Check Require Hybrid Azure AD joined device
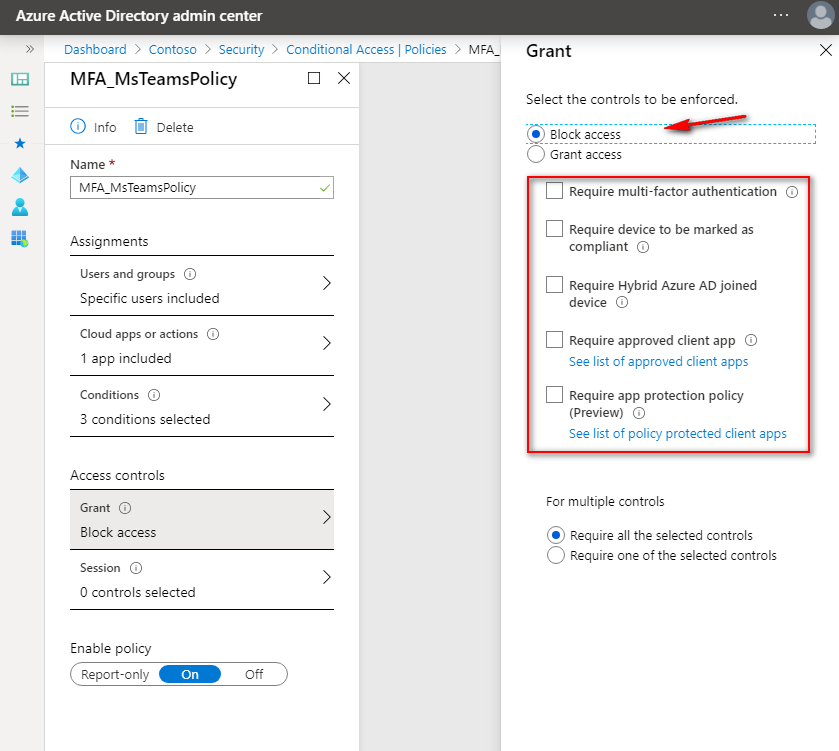This screenshot has height=751, width=839. point(554,285)
